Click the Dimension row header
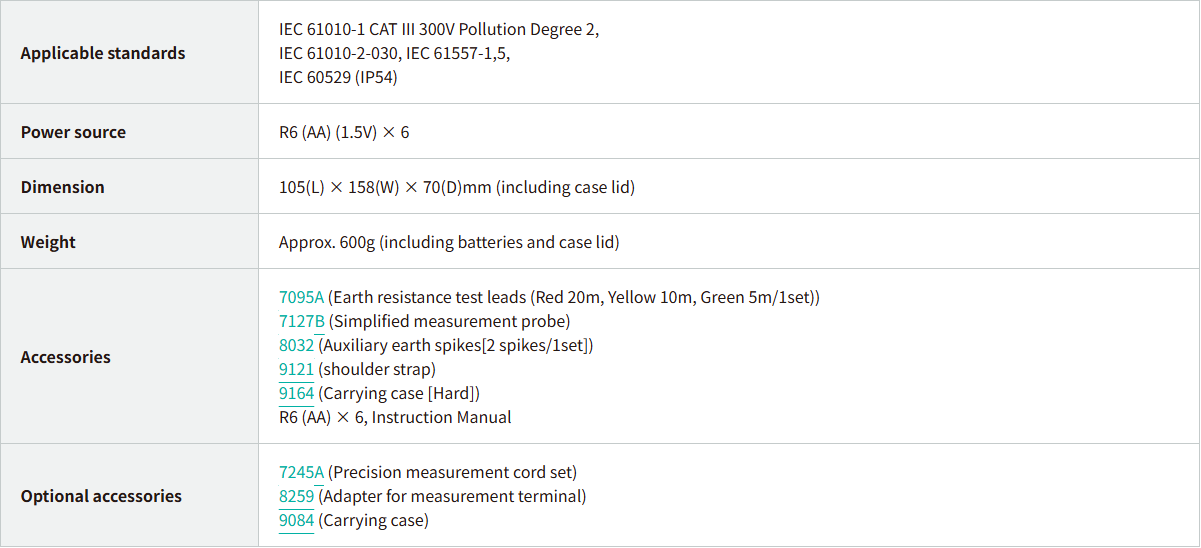Screen dimensions: 1201x548 [62, 187]
